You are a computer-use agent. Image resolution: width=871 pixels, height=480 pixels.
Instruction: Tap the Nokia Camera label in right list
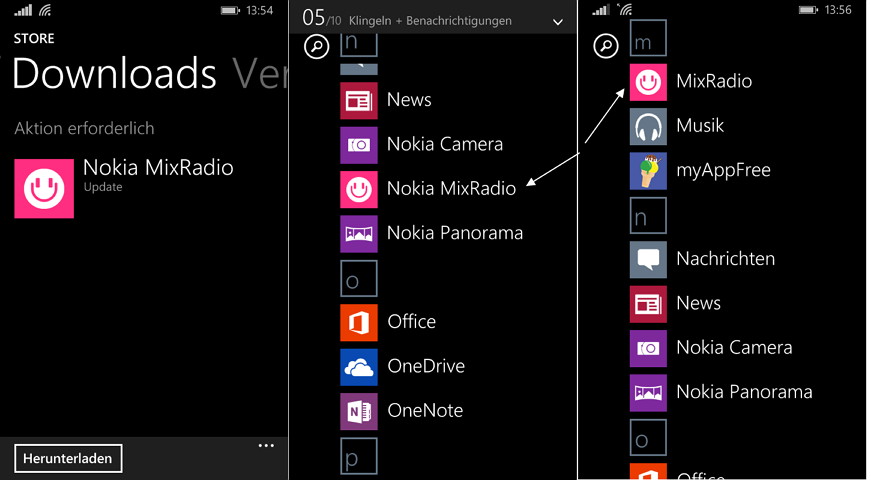(734, 348)
